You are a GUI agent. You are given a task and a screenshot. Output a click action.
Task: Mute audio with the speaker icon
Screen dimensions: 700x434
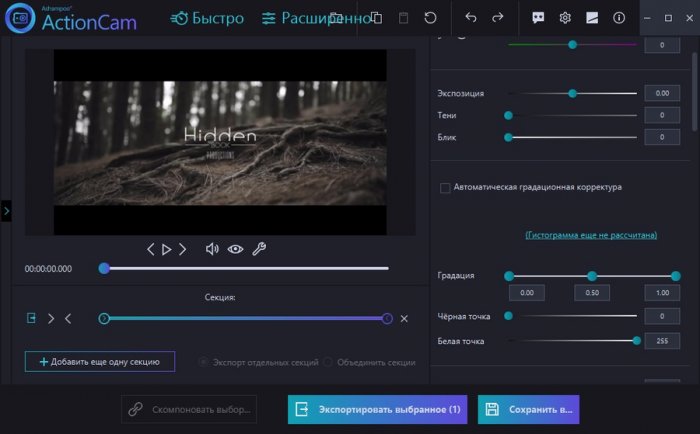tap(212, 249)
